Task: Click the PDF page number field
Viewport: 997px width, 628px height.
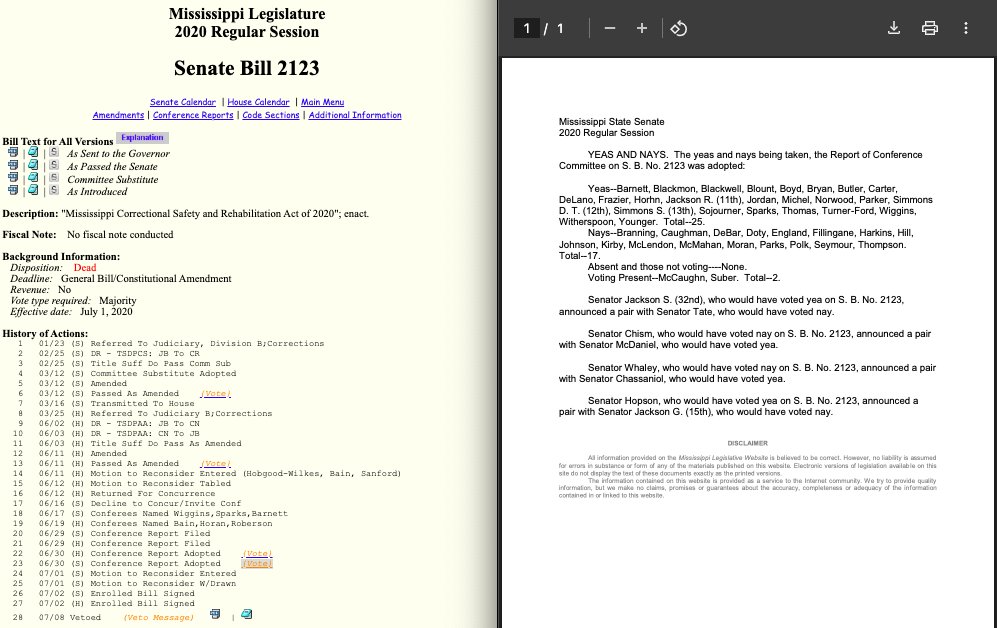Action: [526, 29]
